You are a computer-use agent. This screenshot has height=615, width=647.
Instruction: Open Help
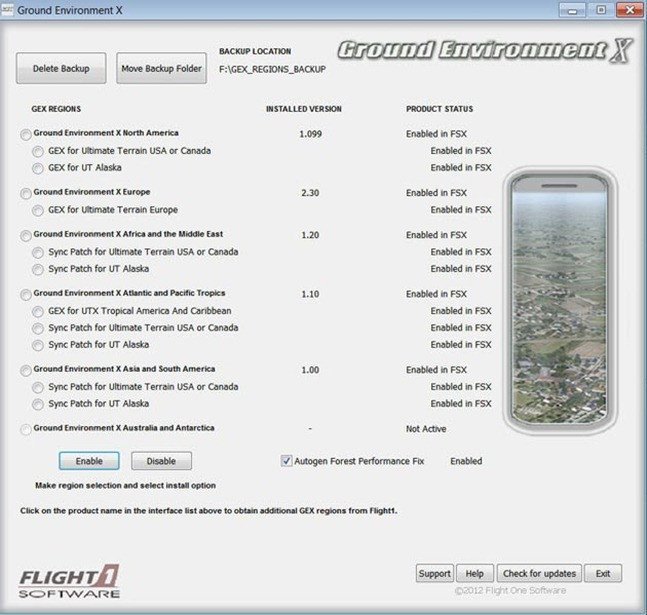click(x=475, y=573)
